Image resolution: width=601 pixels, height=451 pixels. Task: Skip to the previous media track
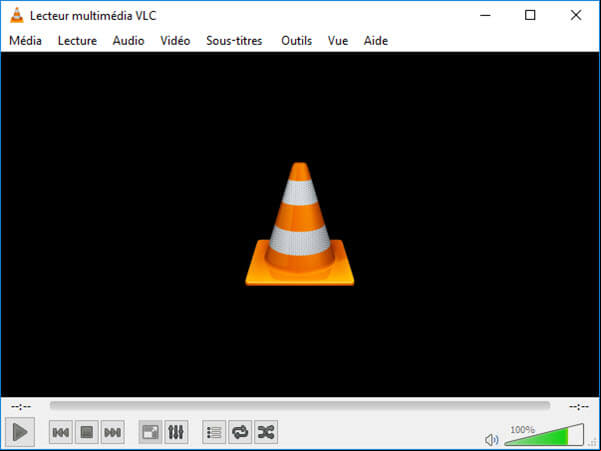click(x=61, y=433)
